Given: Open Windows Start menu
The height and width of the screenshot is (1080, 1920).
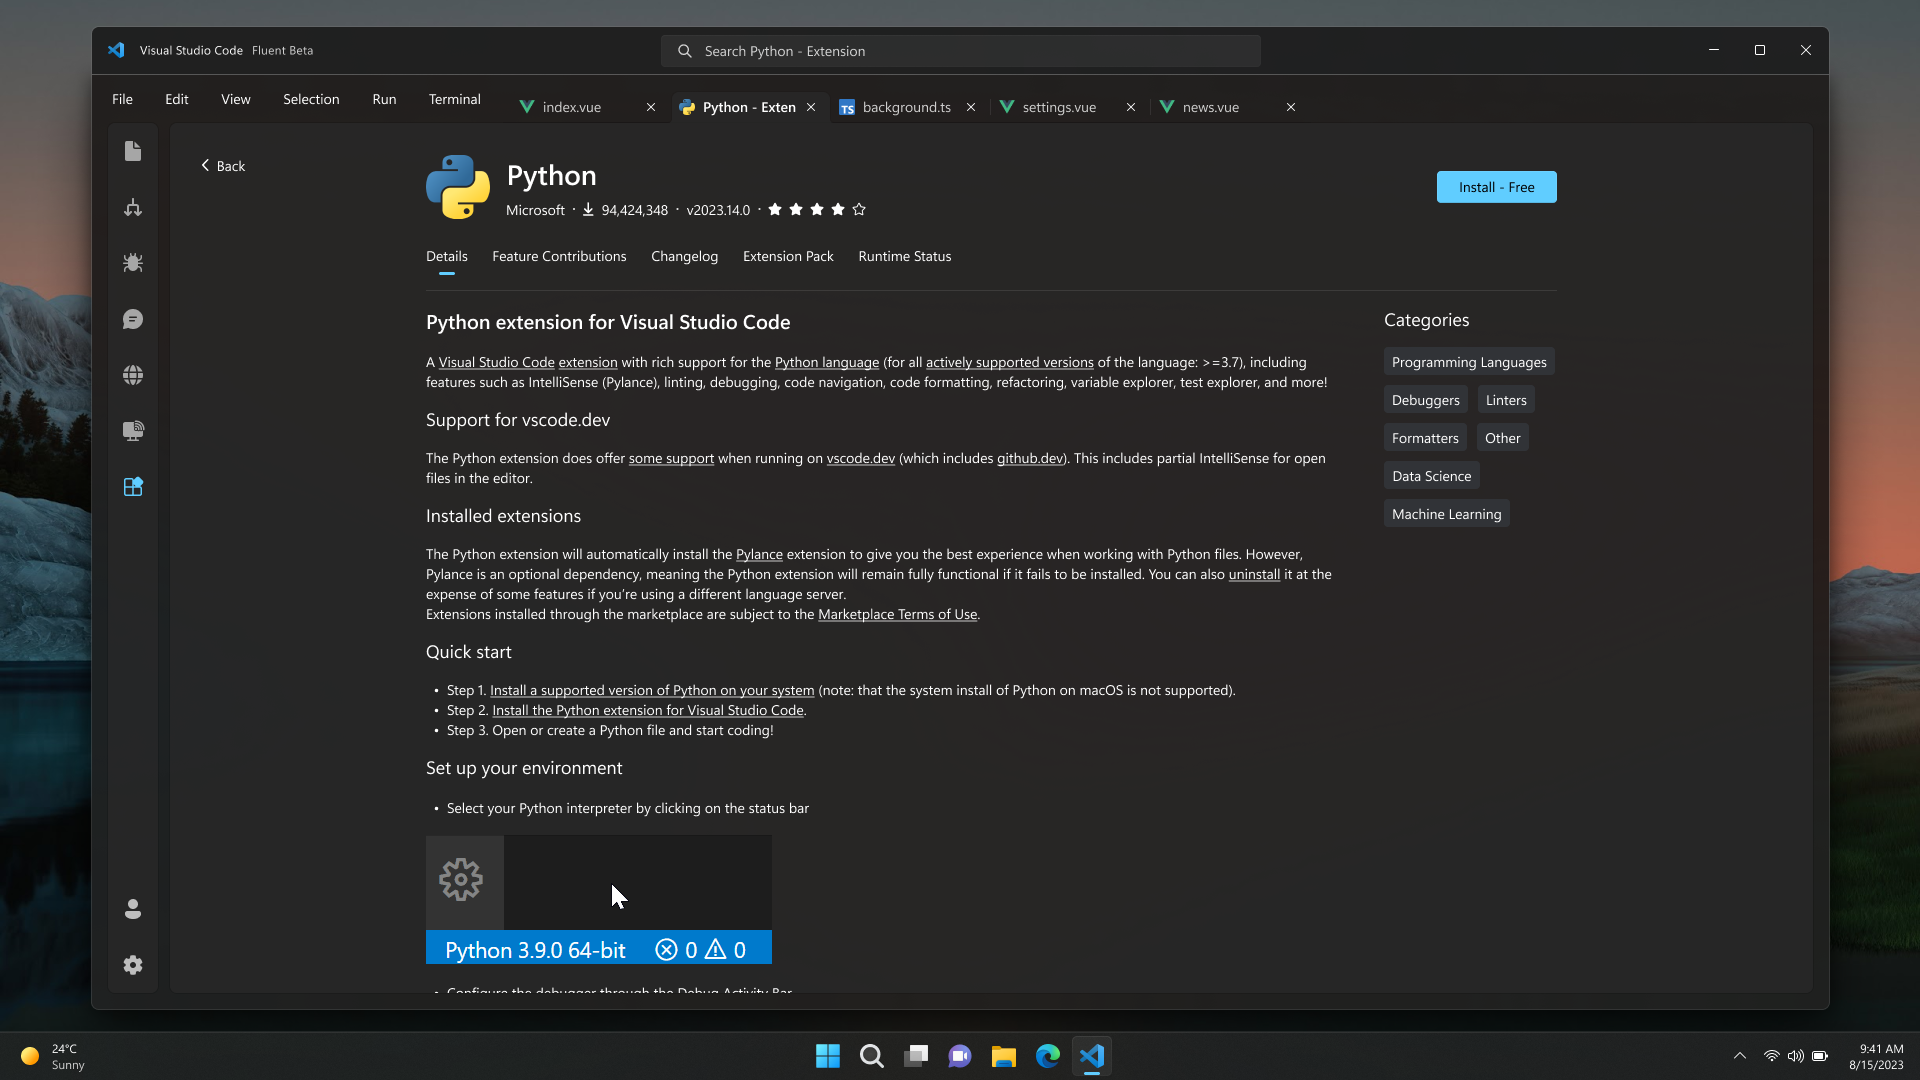Looking at the screenshot, I should 828,1056.
